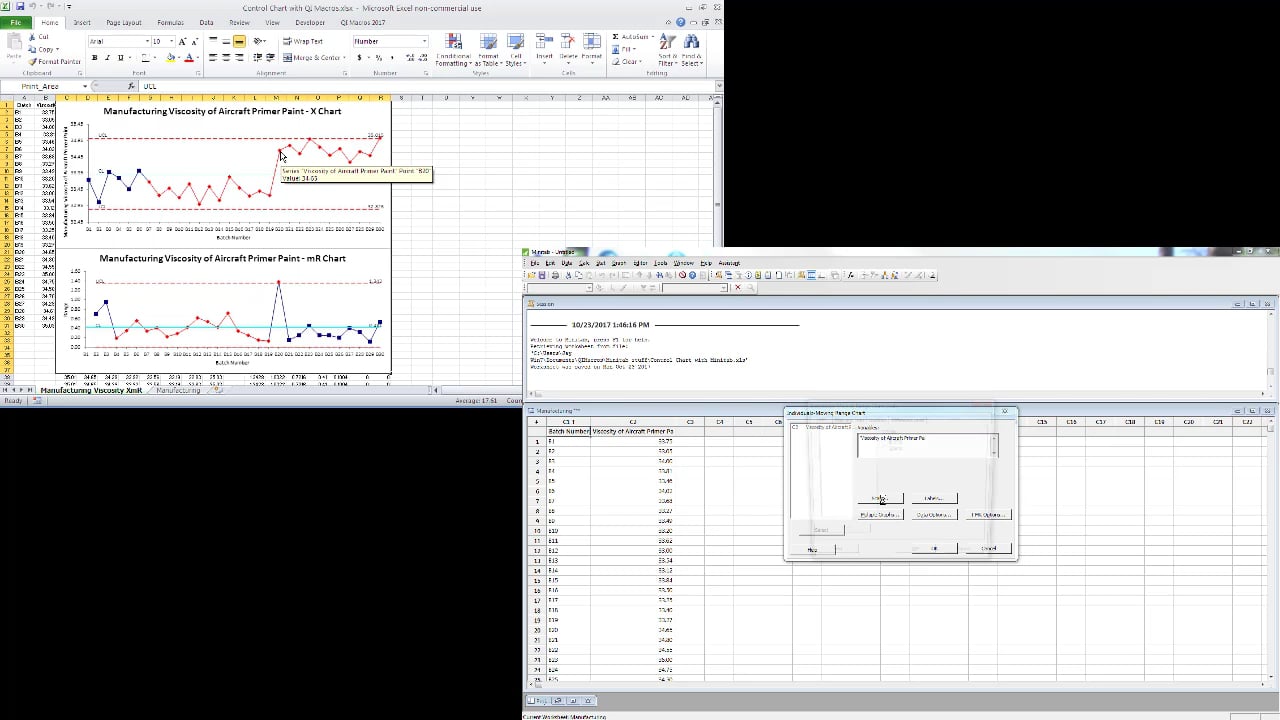Click Cancel in the Moving Range Chart dialog

pos(989,548)
